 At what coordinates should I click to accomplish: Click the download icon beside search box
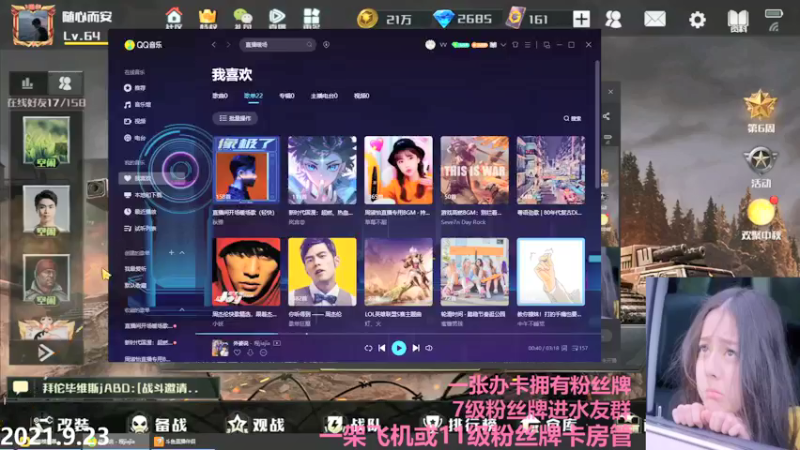(326, 45)
